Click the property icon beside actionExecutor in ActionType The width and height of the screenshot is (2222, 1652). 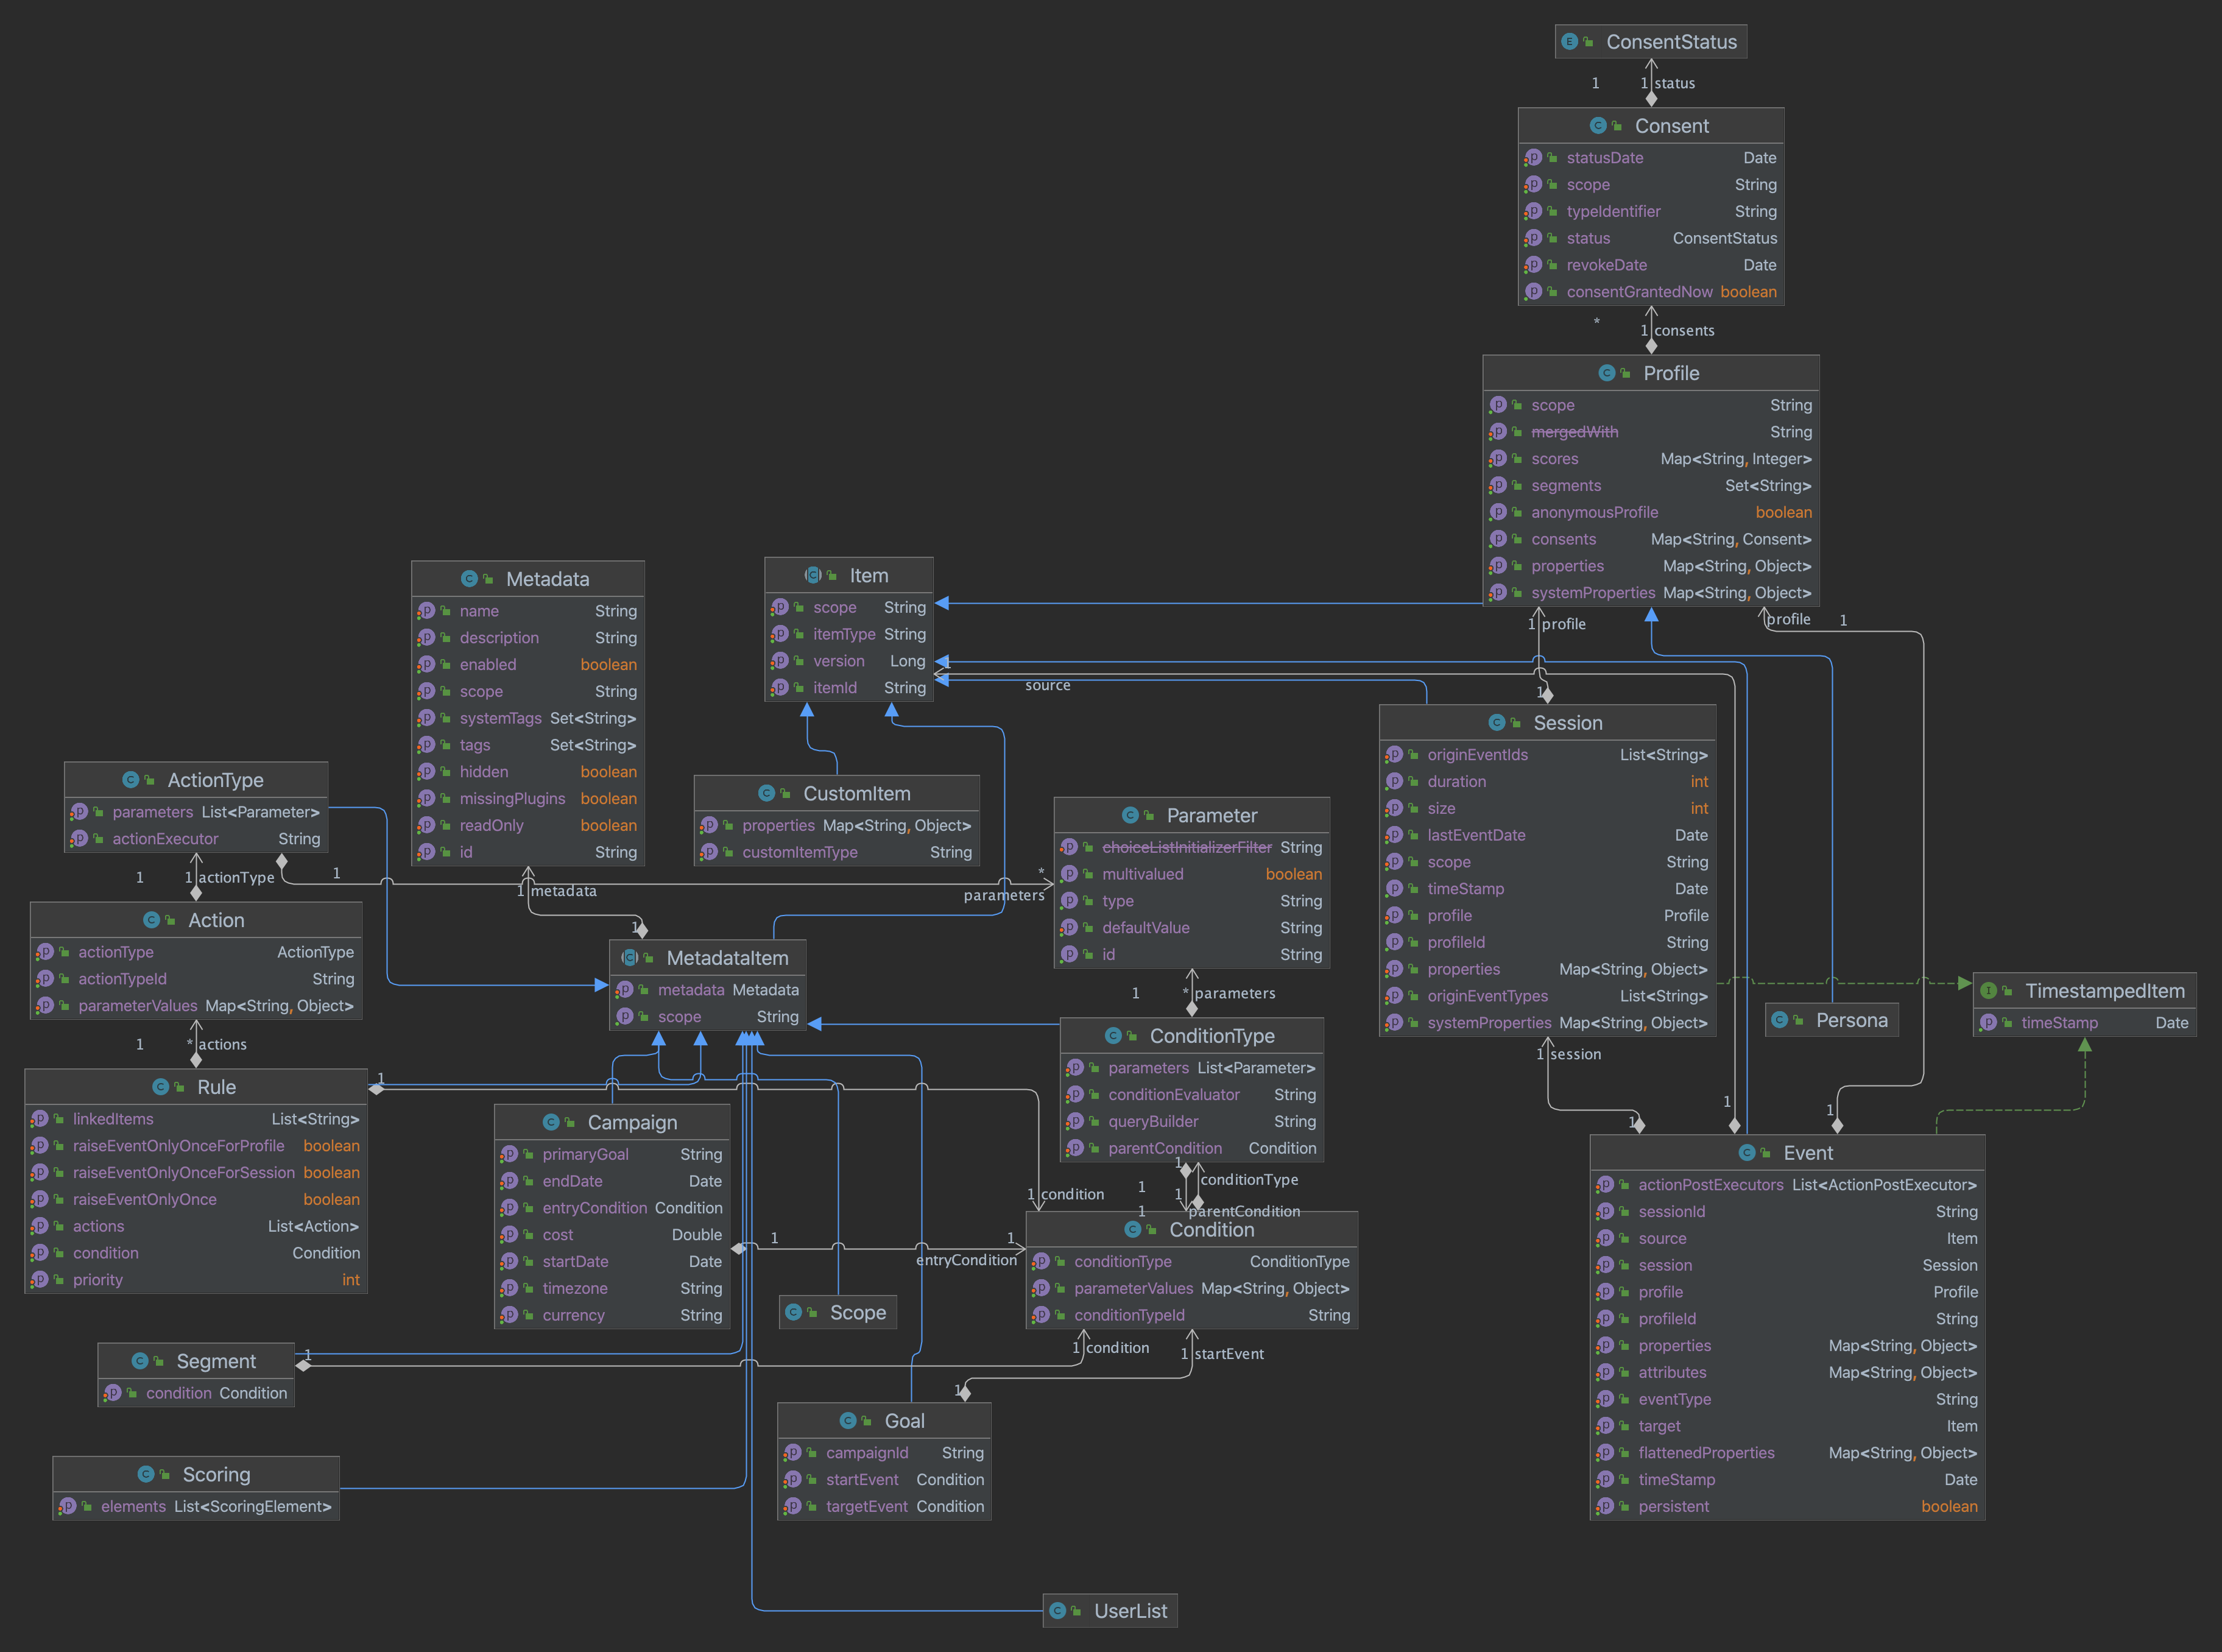point(80,838)
